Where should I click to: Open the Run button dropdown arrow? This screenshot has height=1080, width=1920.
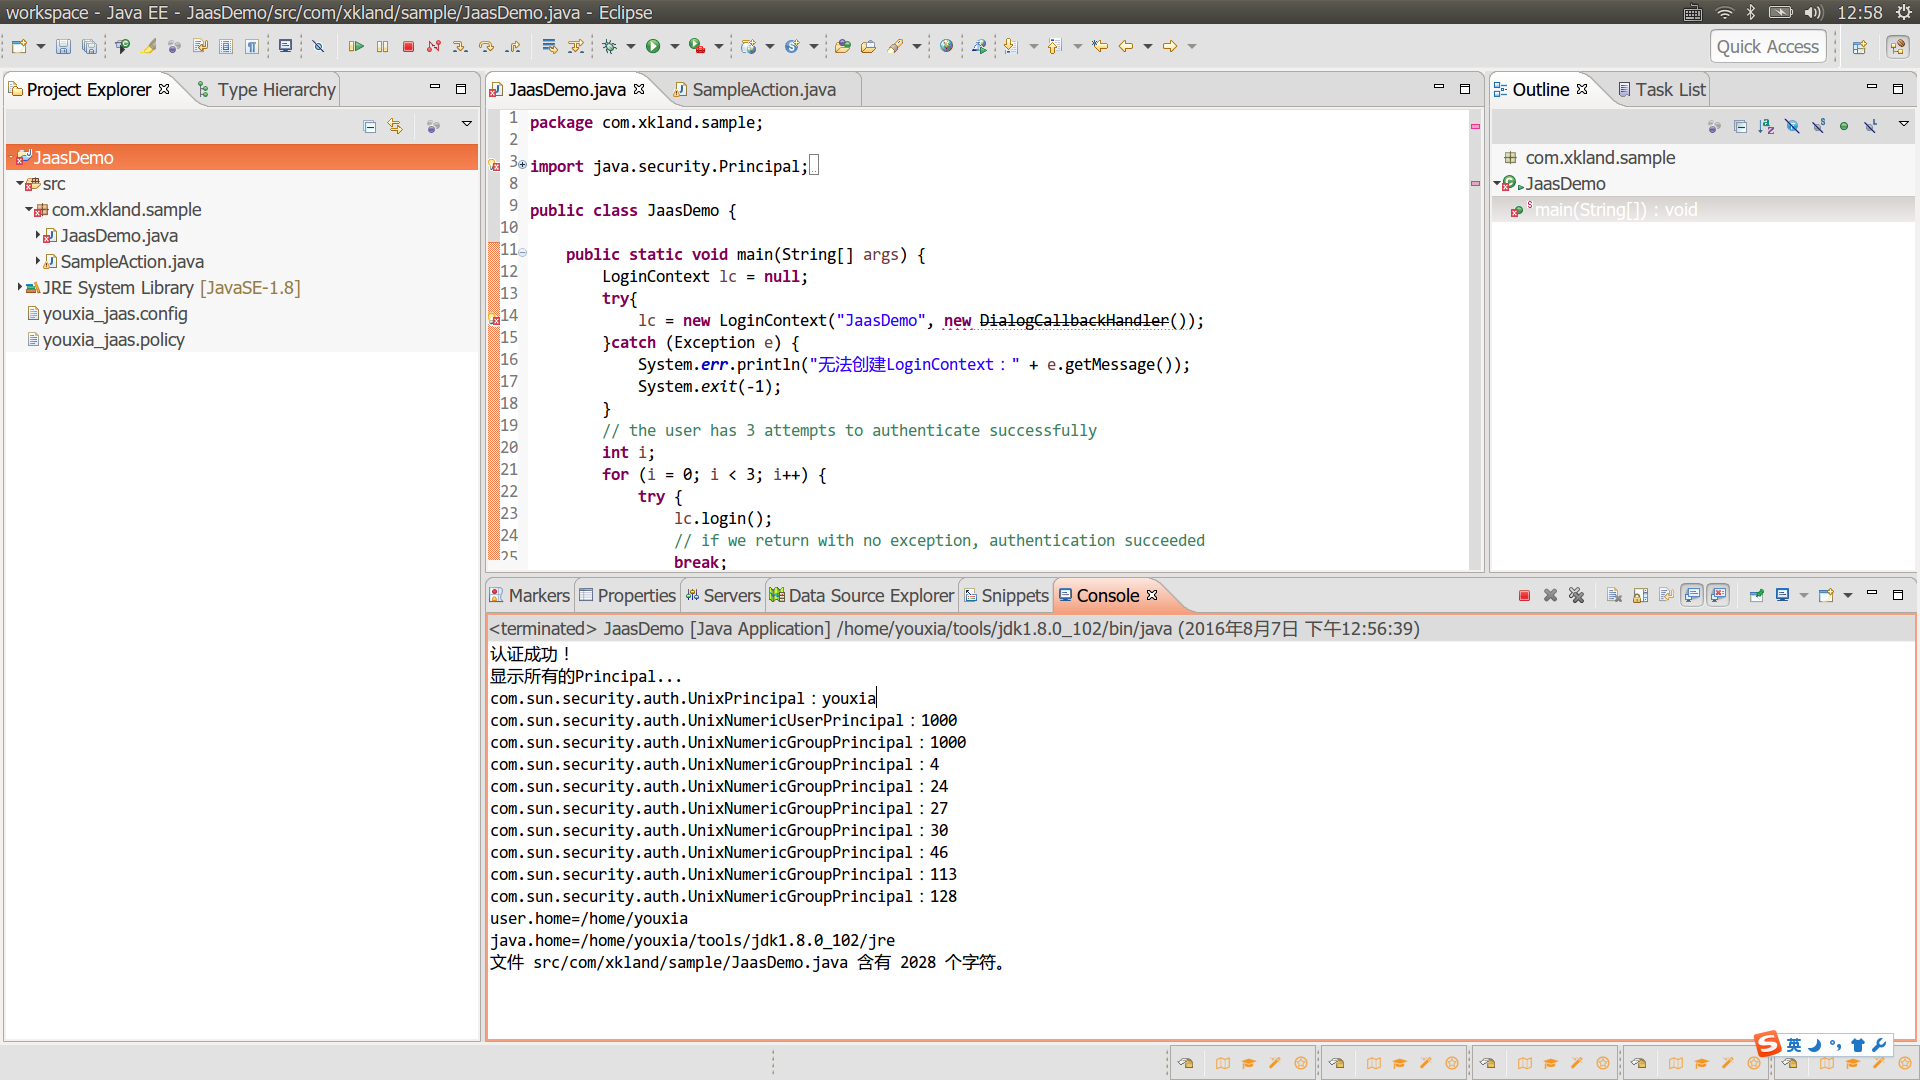tap(675, 46)
